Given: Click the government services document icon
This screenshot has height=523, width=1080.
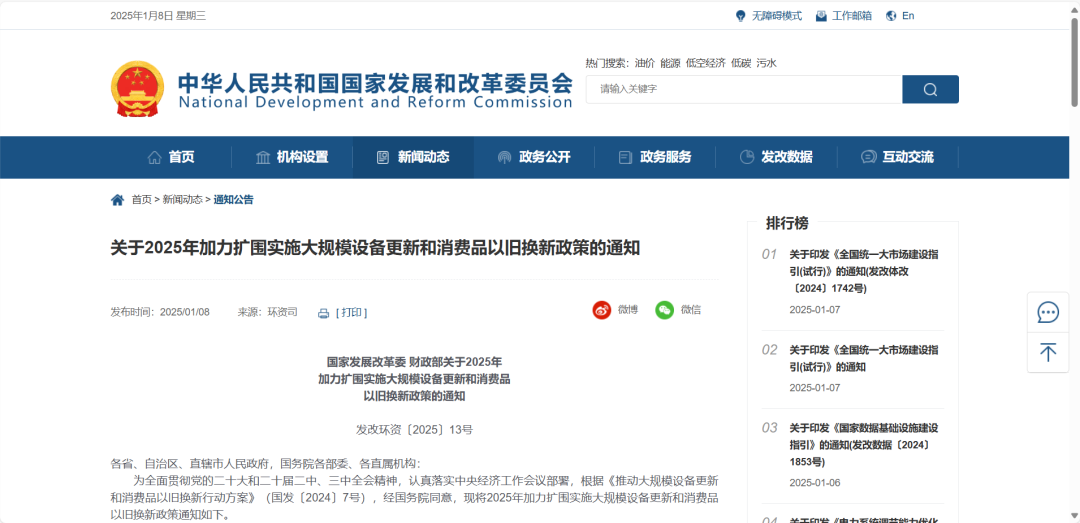Looking at the screenshot, I should tap(625, 157).
